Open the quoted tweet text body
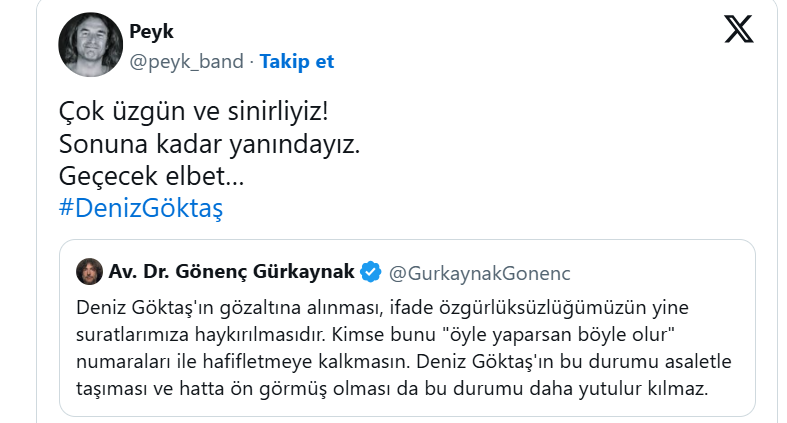787x423 pixels. [404, 348]
